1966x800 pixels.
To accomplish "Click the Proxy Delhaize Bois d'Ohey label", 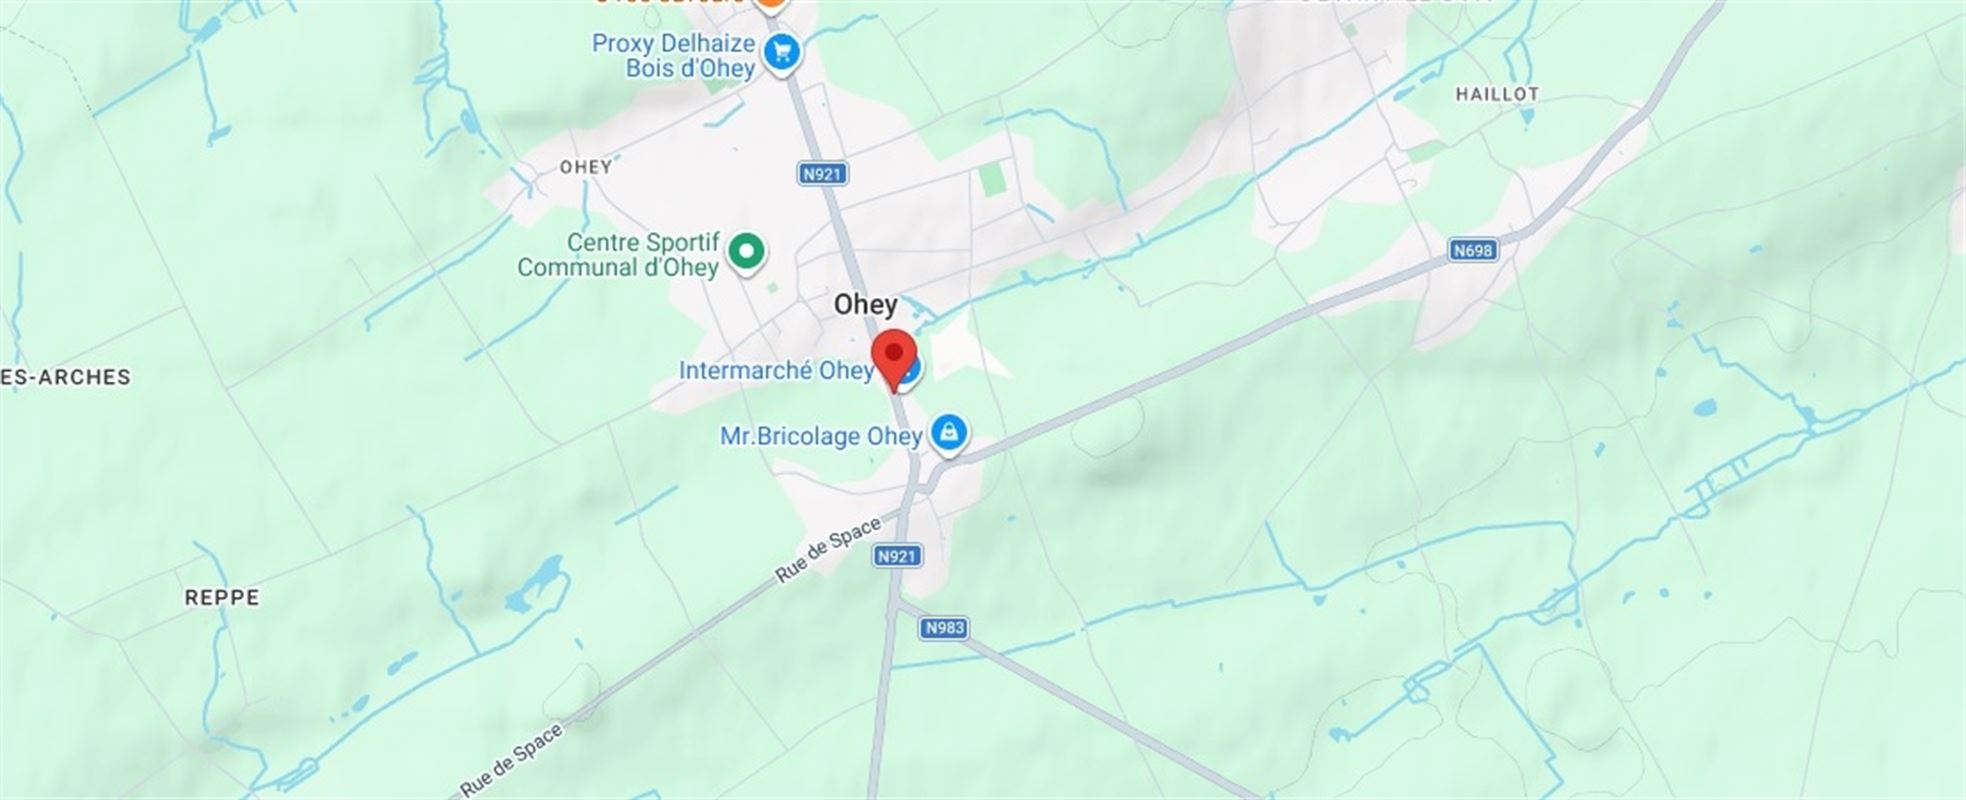I will coord(673,56).
